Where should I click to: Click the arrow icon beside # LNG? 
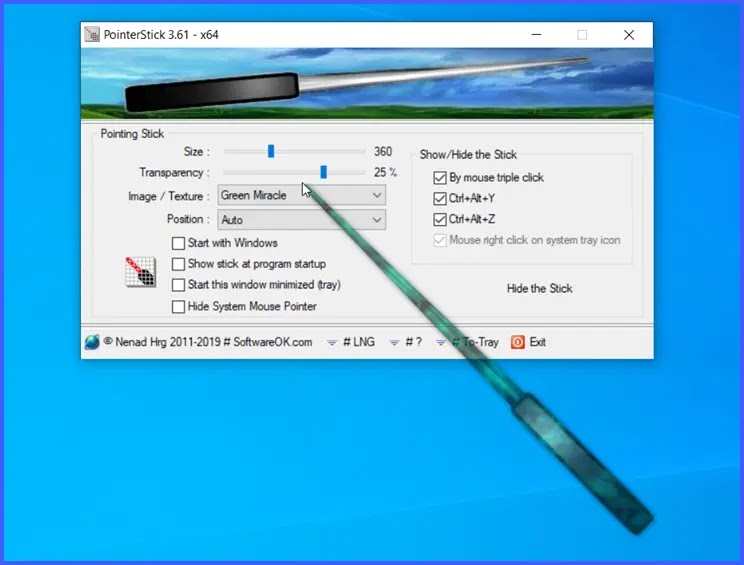[332, 343]
